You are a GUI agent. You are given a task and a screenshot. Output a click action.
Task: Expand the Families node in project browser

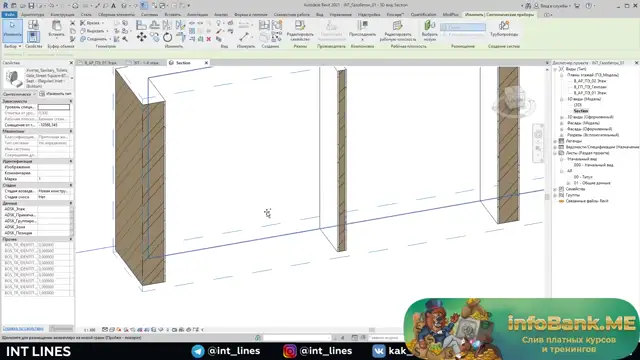click(x=555, y=189)
